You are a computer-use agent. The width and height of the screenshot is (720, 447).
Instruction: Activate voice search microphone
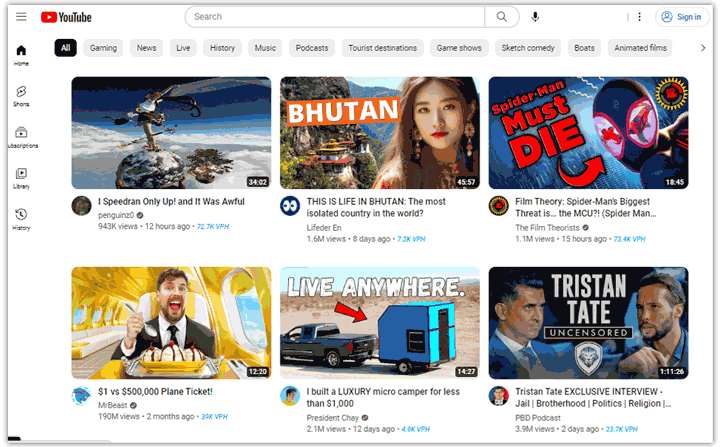point(535,17)
